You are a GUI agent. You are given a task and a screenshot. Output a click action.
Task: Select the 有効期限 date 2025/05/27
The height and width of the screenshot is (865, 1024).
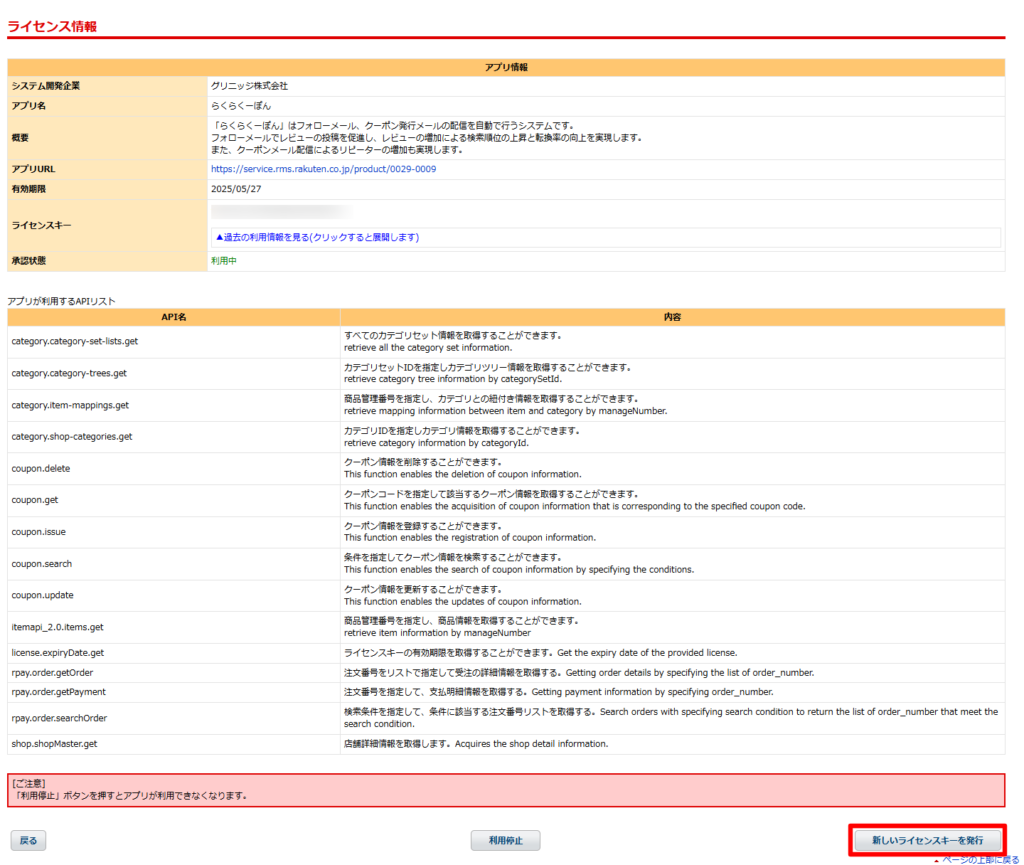click(235, 188)
